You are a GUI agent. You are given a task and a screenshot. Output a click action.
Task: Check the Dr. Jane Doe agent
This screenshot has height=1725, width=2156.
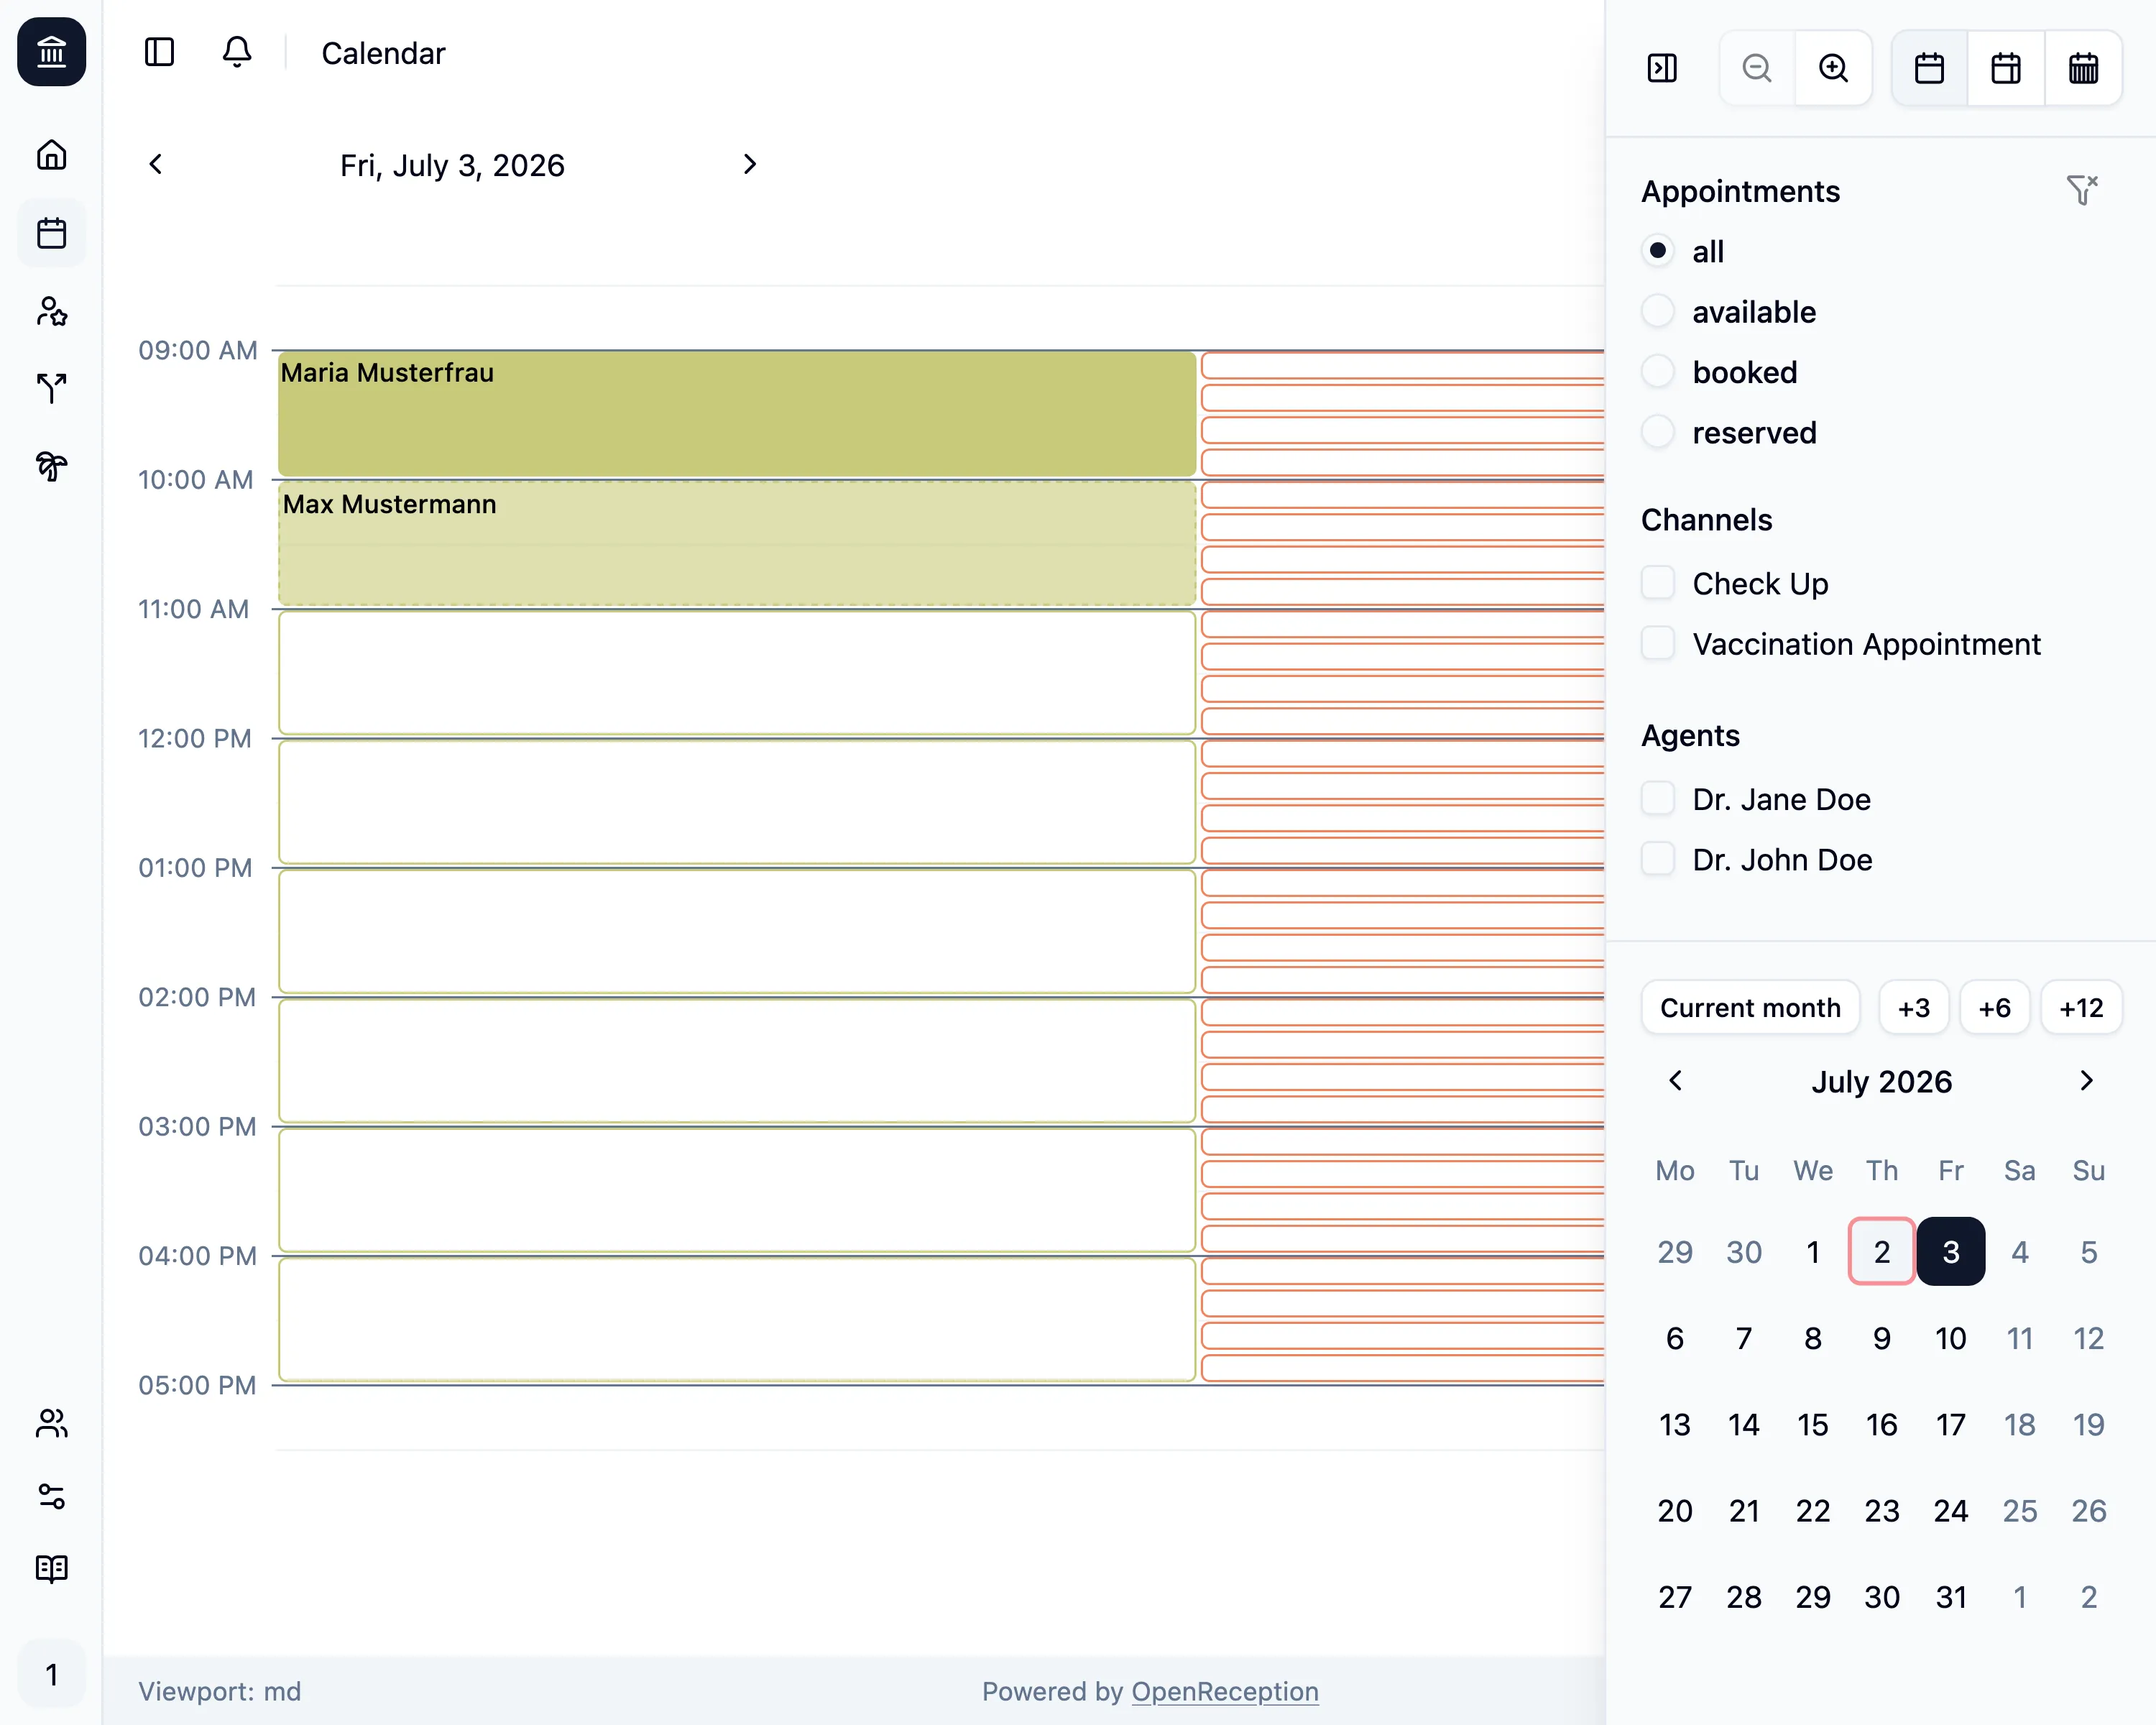coord(1657,799)
